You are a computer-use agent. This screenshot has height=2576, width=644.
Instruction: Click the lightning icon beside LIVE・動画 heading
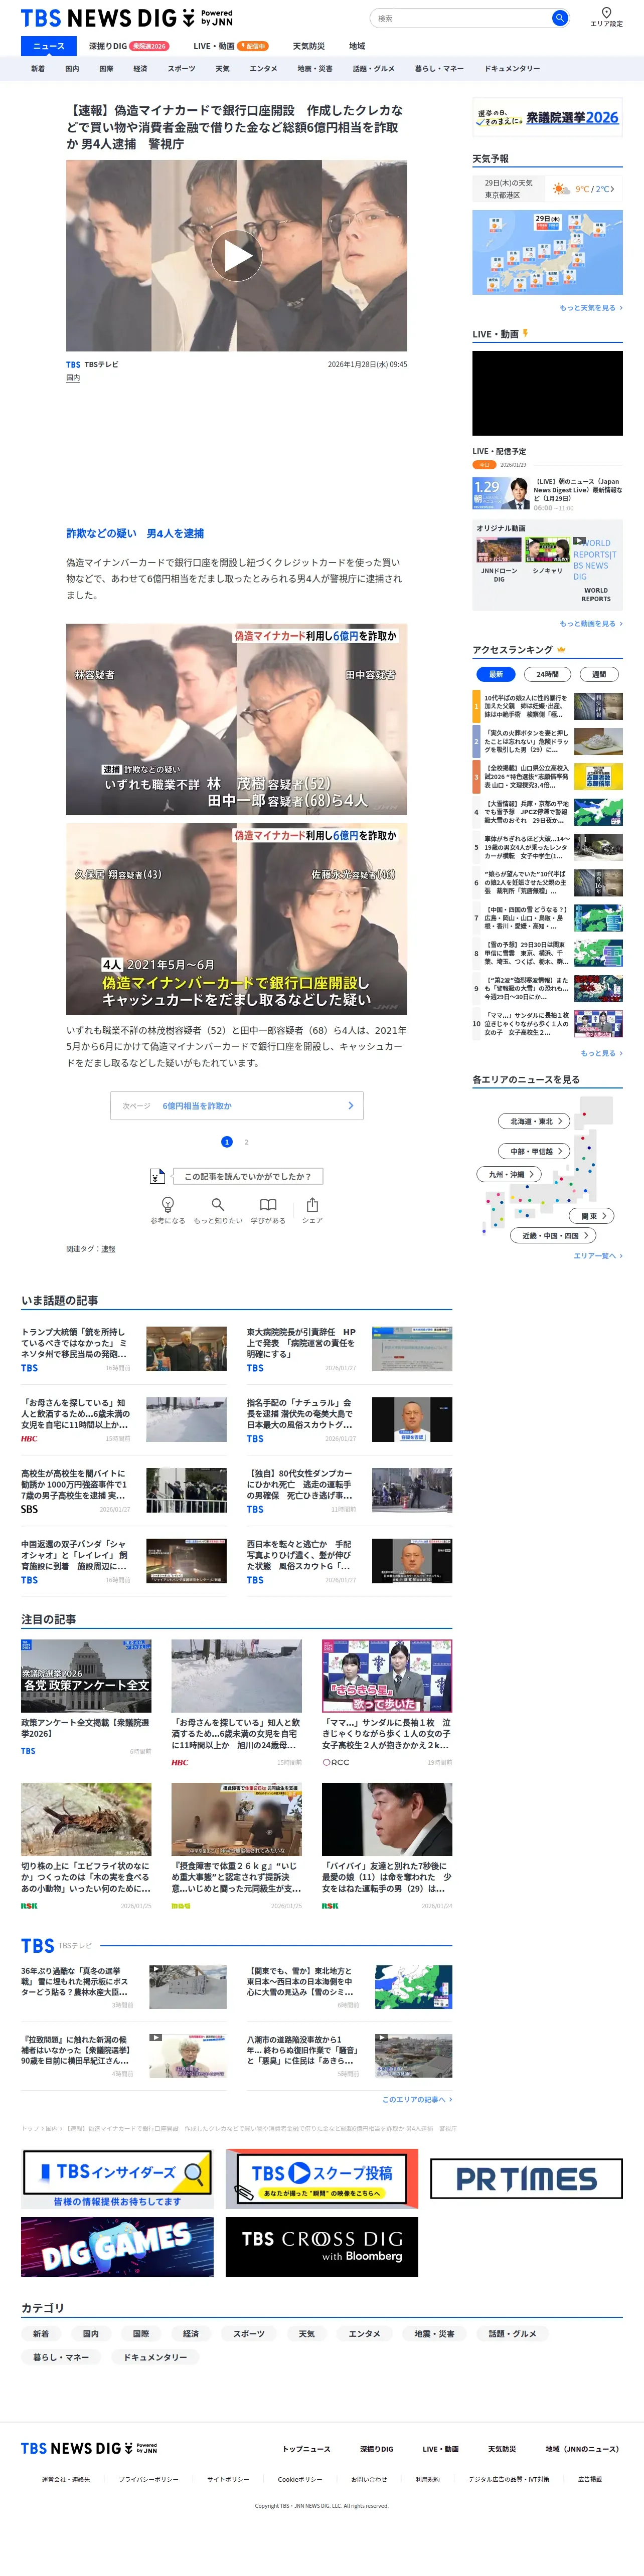(525, 333)
